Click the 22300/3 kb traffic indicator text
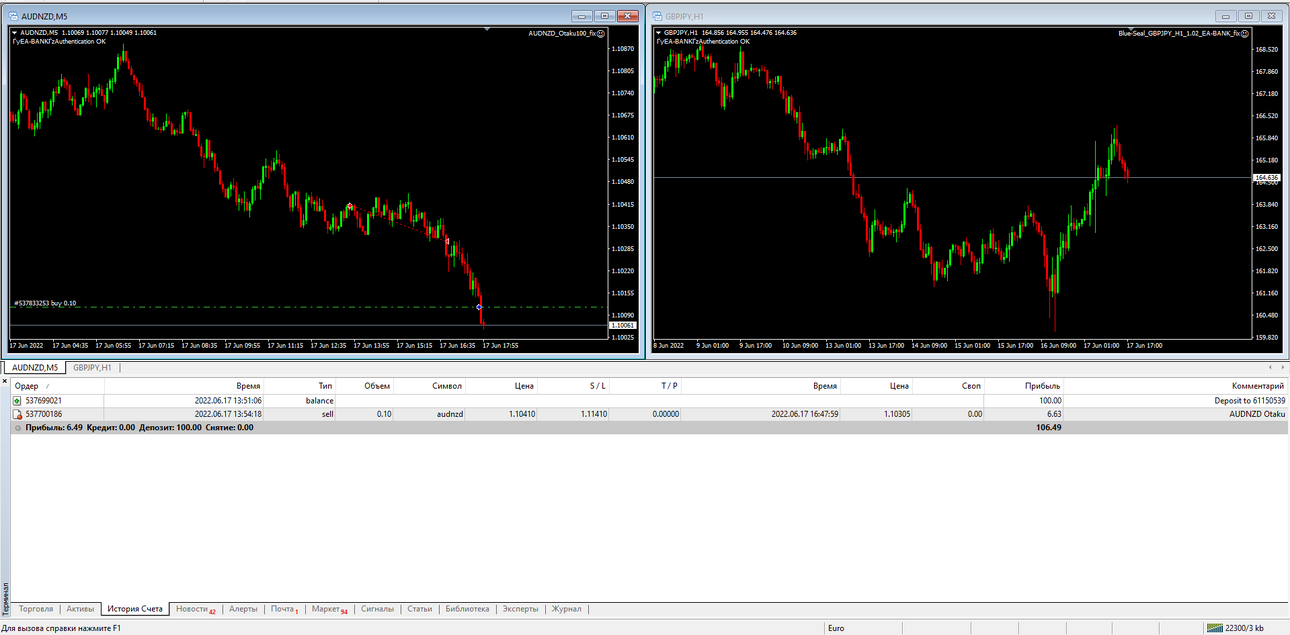Image resolution: width=1290 pixels, height=635 pixels. (1245, 628)
